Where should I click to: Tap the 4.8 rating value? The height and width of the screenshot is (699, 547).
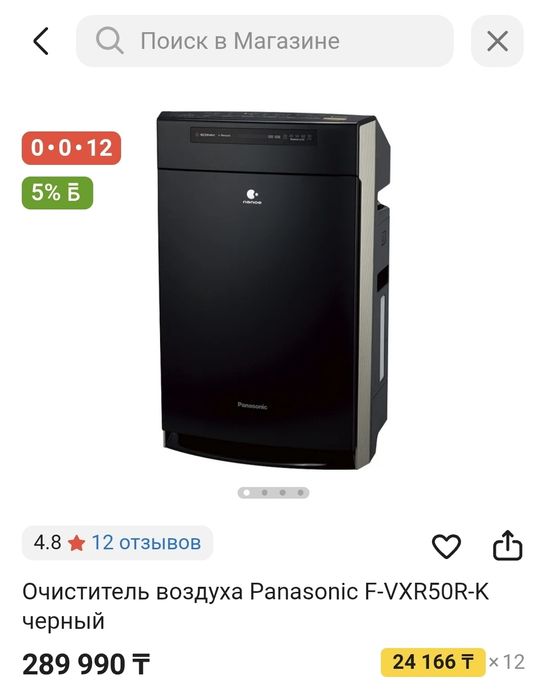coord(47,543)
